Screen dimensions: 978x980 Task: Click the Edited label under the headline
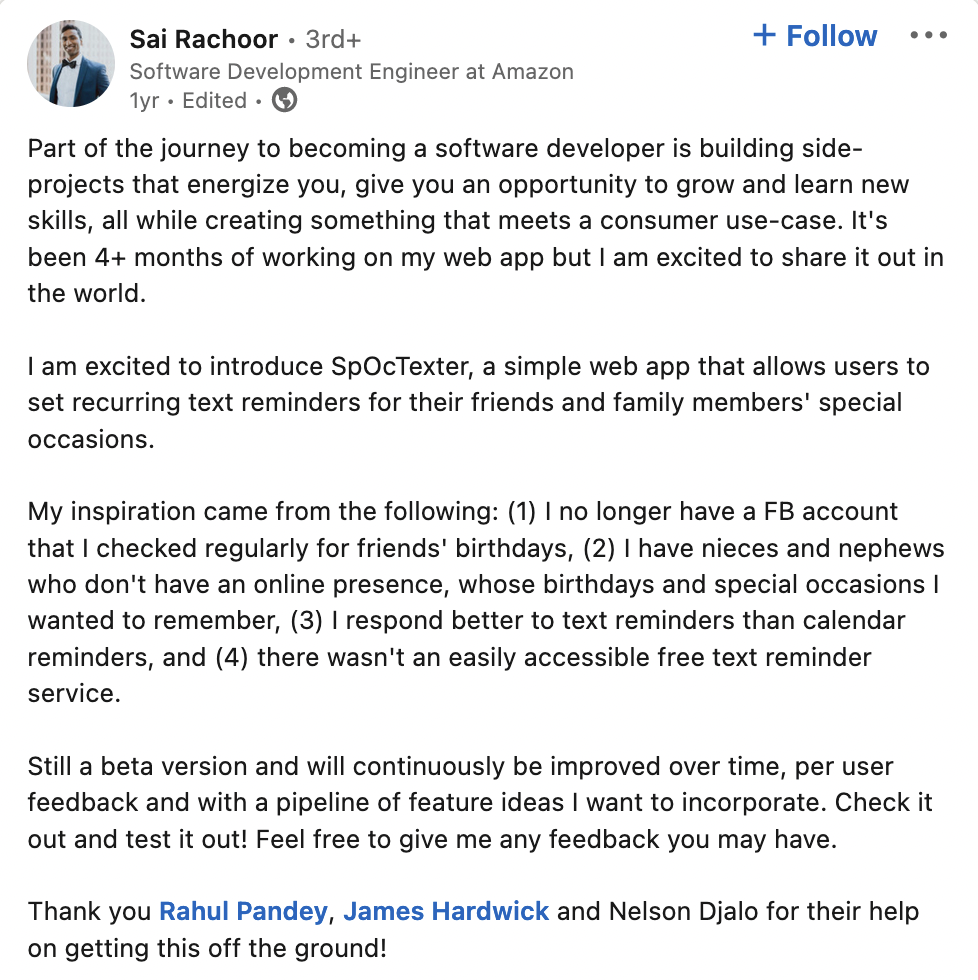click(214, 101)
